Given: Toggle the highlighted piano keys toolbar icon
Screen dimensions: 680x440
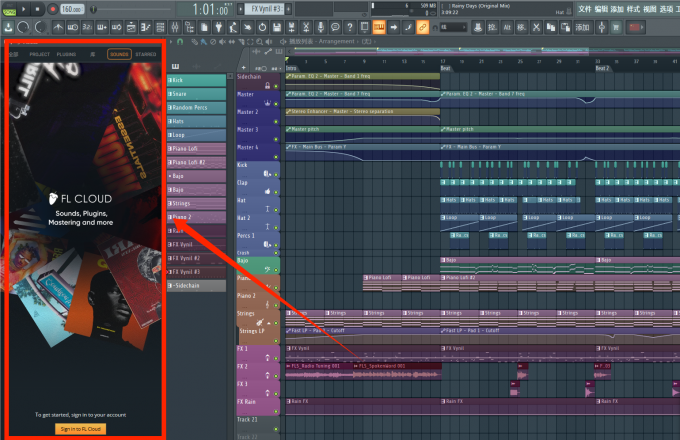Looking at the screenshot, I should pos(380,27).
